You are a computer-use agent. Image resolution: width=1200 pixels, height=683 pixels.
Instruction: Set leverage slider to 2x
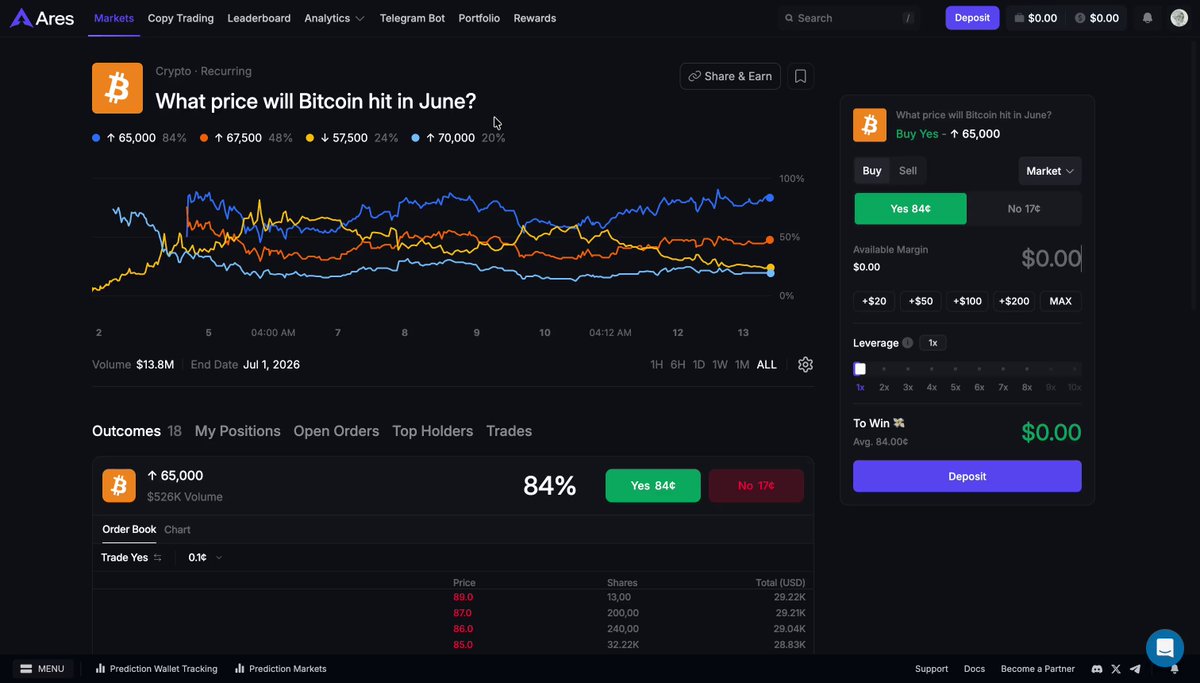[x=884, y=369]
